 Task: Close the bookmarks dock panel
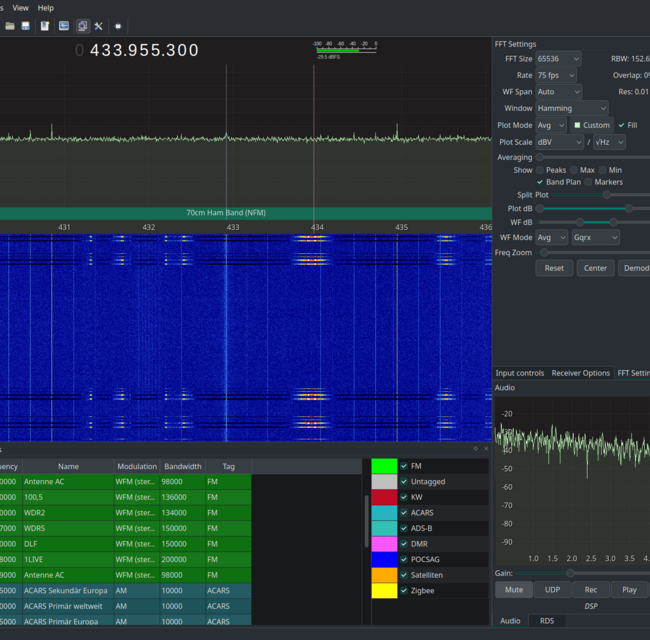coord(486,448)
